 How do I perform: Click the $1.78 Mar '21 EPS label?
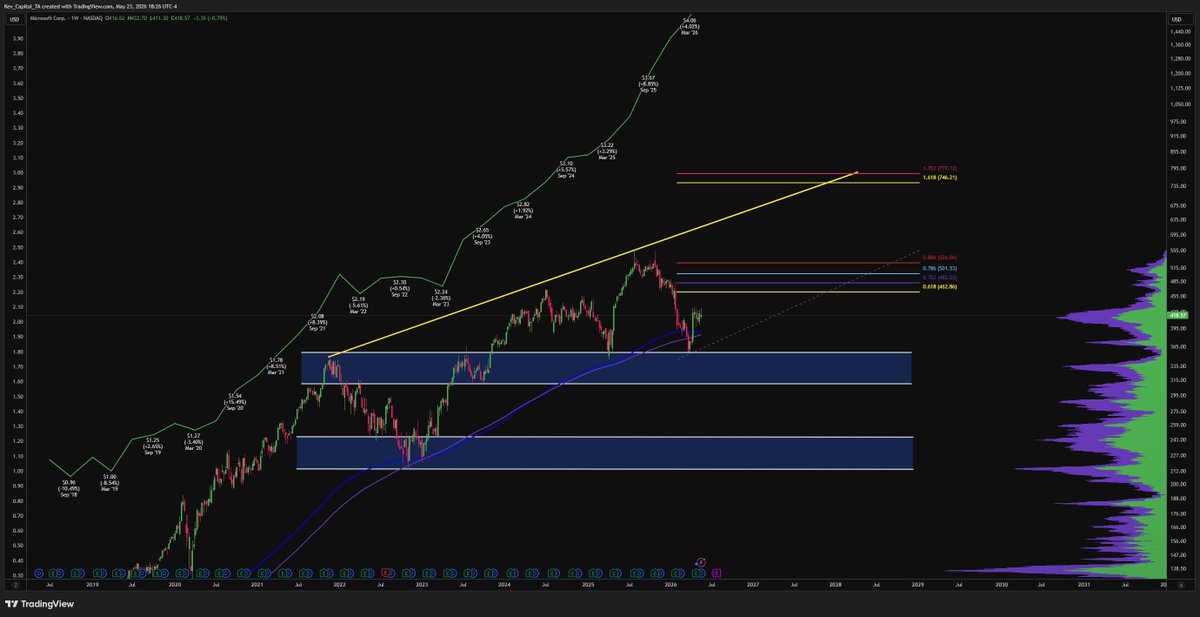coord(275,366)
